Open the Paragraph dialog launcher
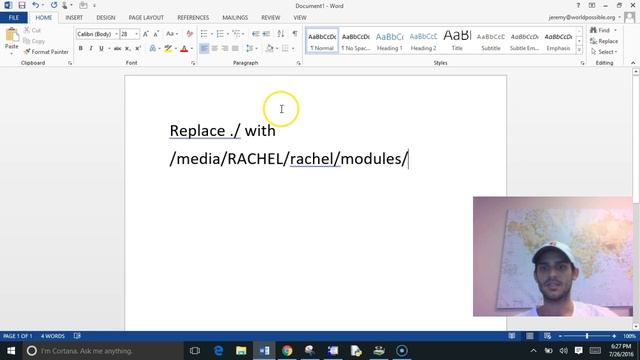 tap(298, 63)
